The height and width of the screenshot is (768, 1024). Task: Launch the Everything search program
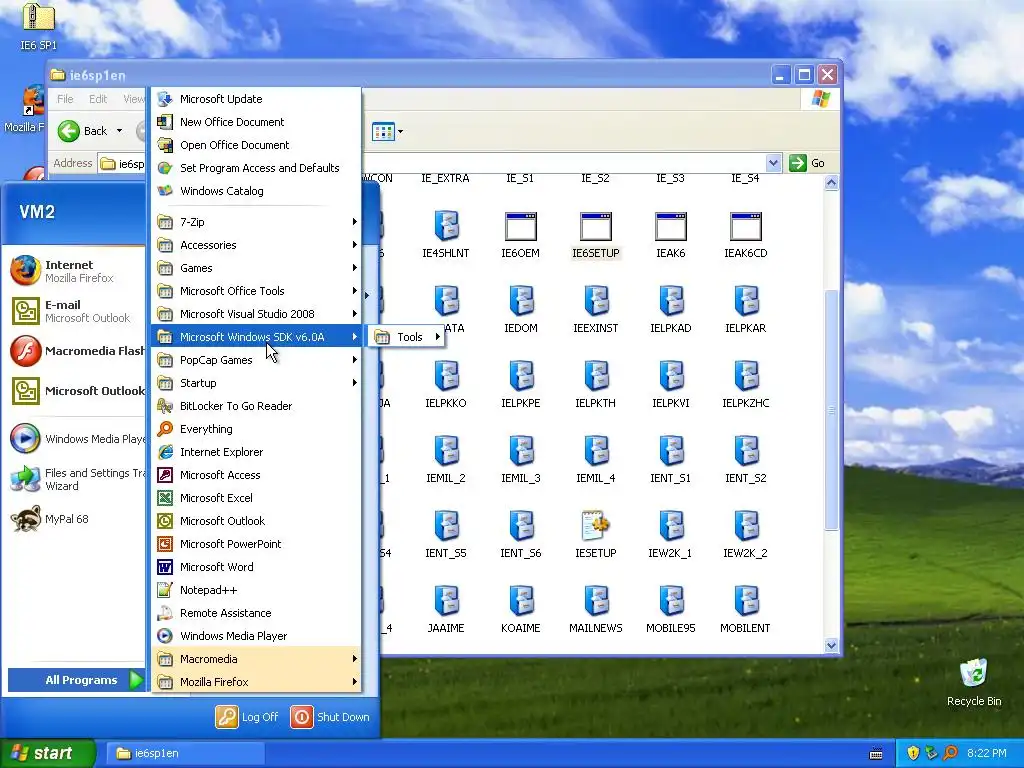point(256,429)
